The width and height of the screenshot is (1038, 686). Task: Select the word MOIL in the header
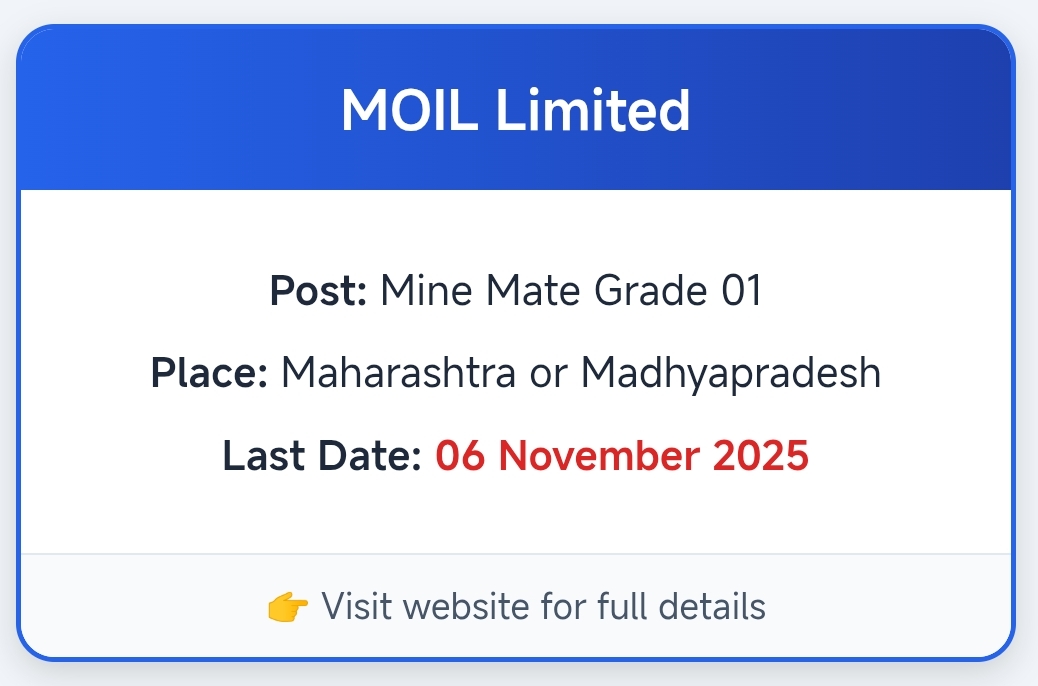pos(412,110)
